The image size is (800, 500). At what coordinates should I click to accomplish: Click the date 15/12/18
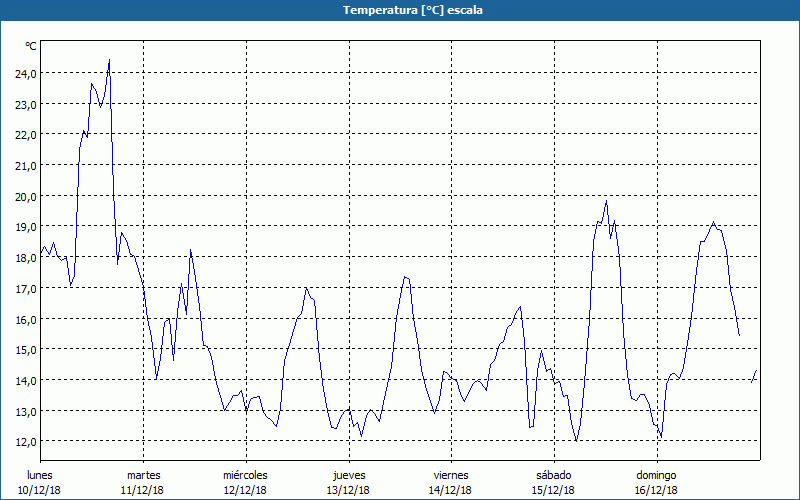point(554,490)
